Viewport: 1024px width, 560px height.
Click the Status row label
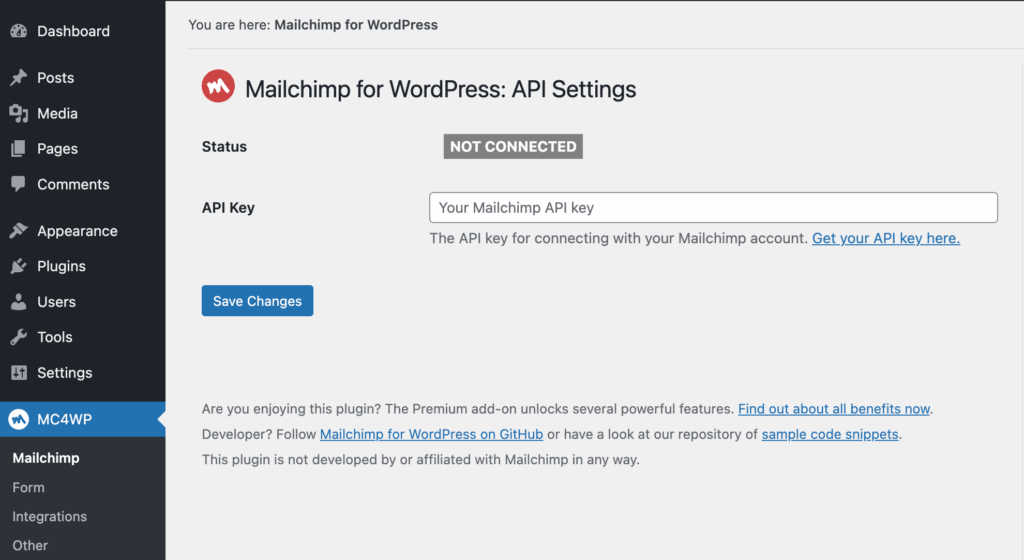coord(224,147)
